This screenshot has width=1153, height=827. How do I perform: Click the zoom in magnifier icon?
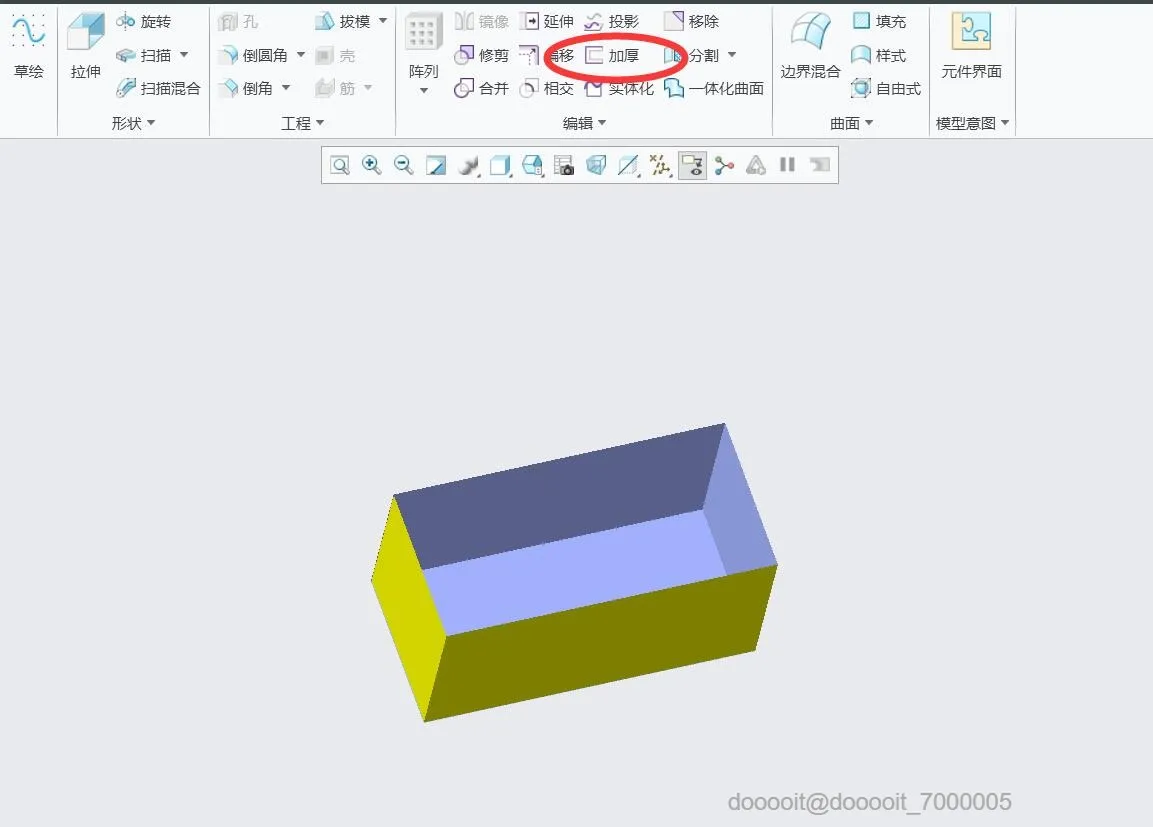pos(371,165)
